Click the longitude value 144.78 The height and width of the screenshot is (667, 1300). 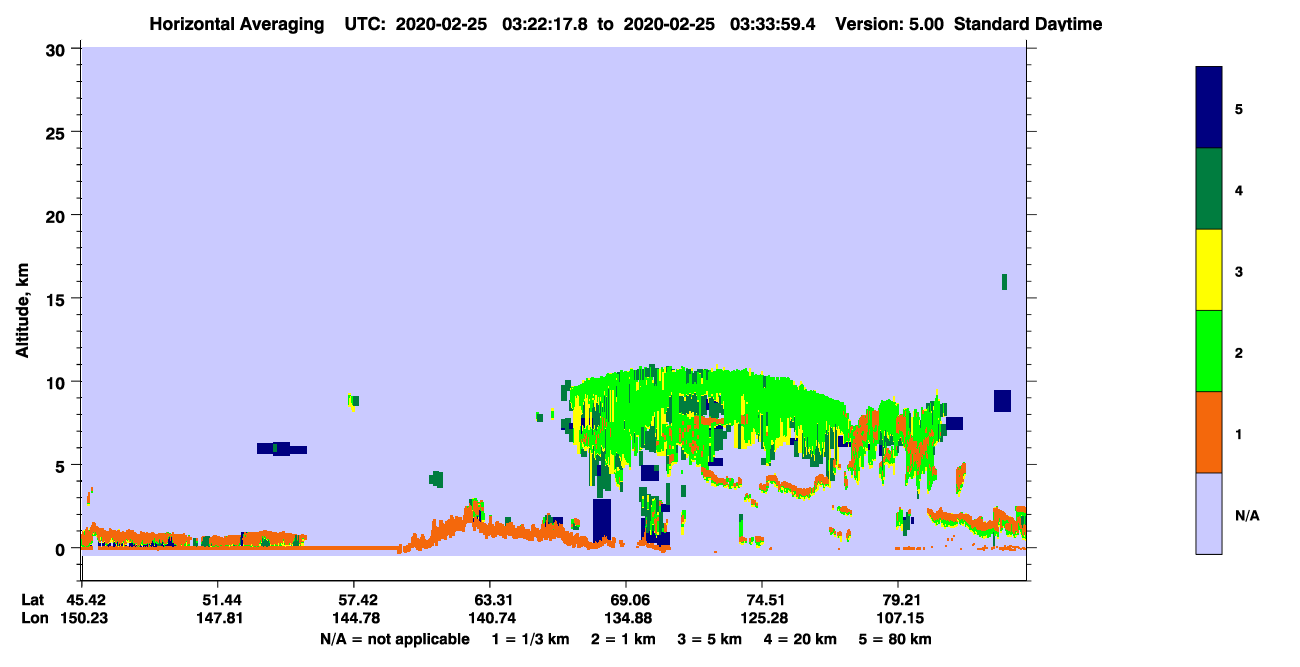pyautogui.click(x=354, y=619)
